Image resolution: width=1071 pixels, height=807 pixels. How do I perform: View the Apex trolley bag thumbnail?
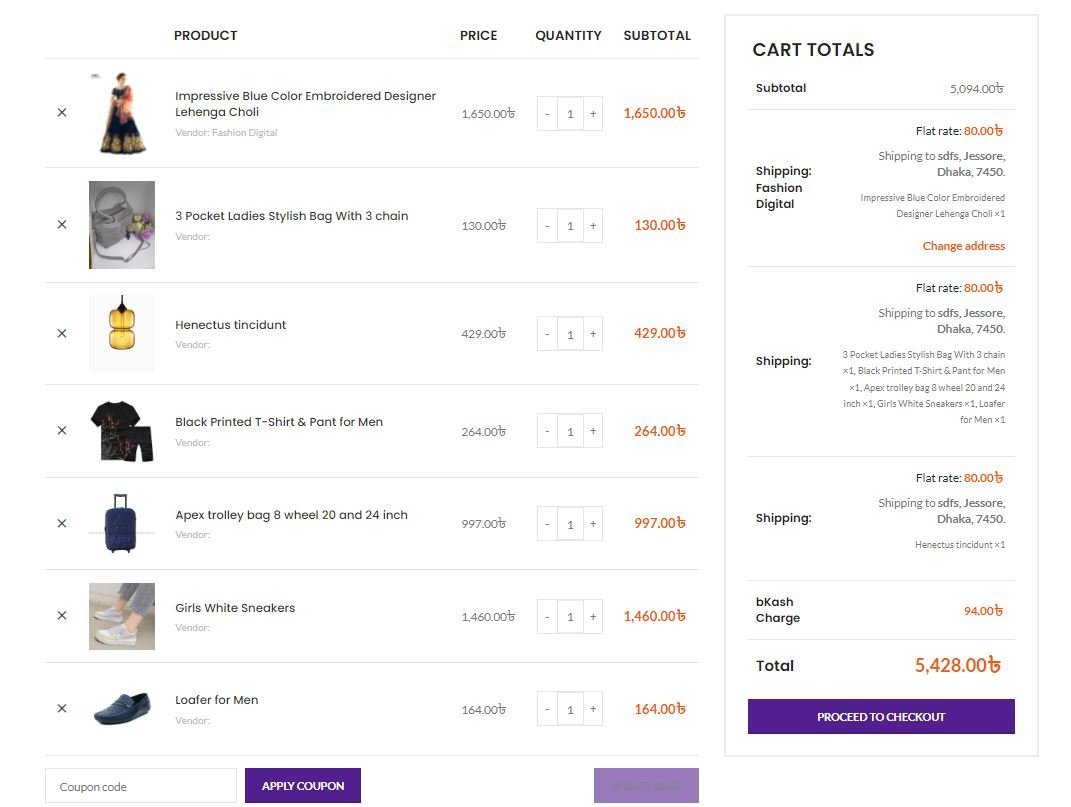[121, 523]
